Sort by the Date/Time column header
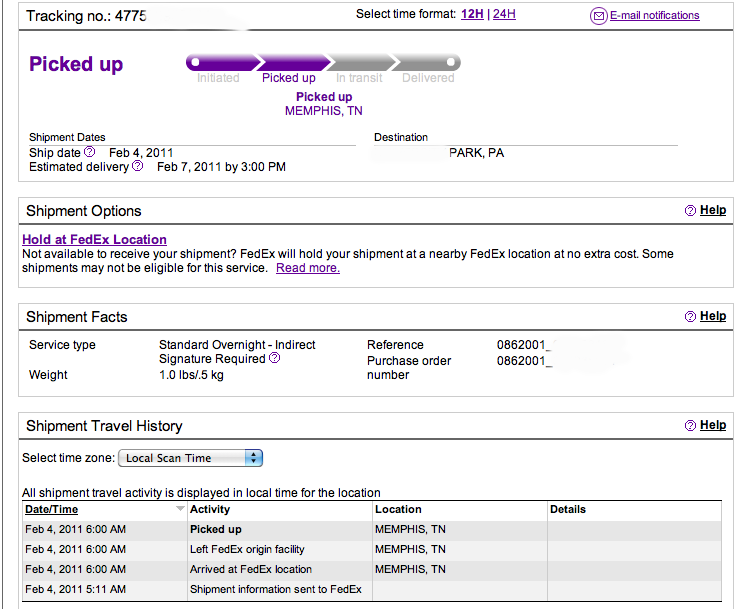This screenshot has height=609, width=735. [52, 510]
